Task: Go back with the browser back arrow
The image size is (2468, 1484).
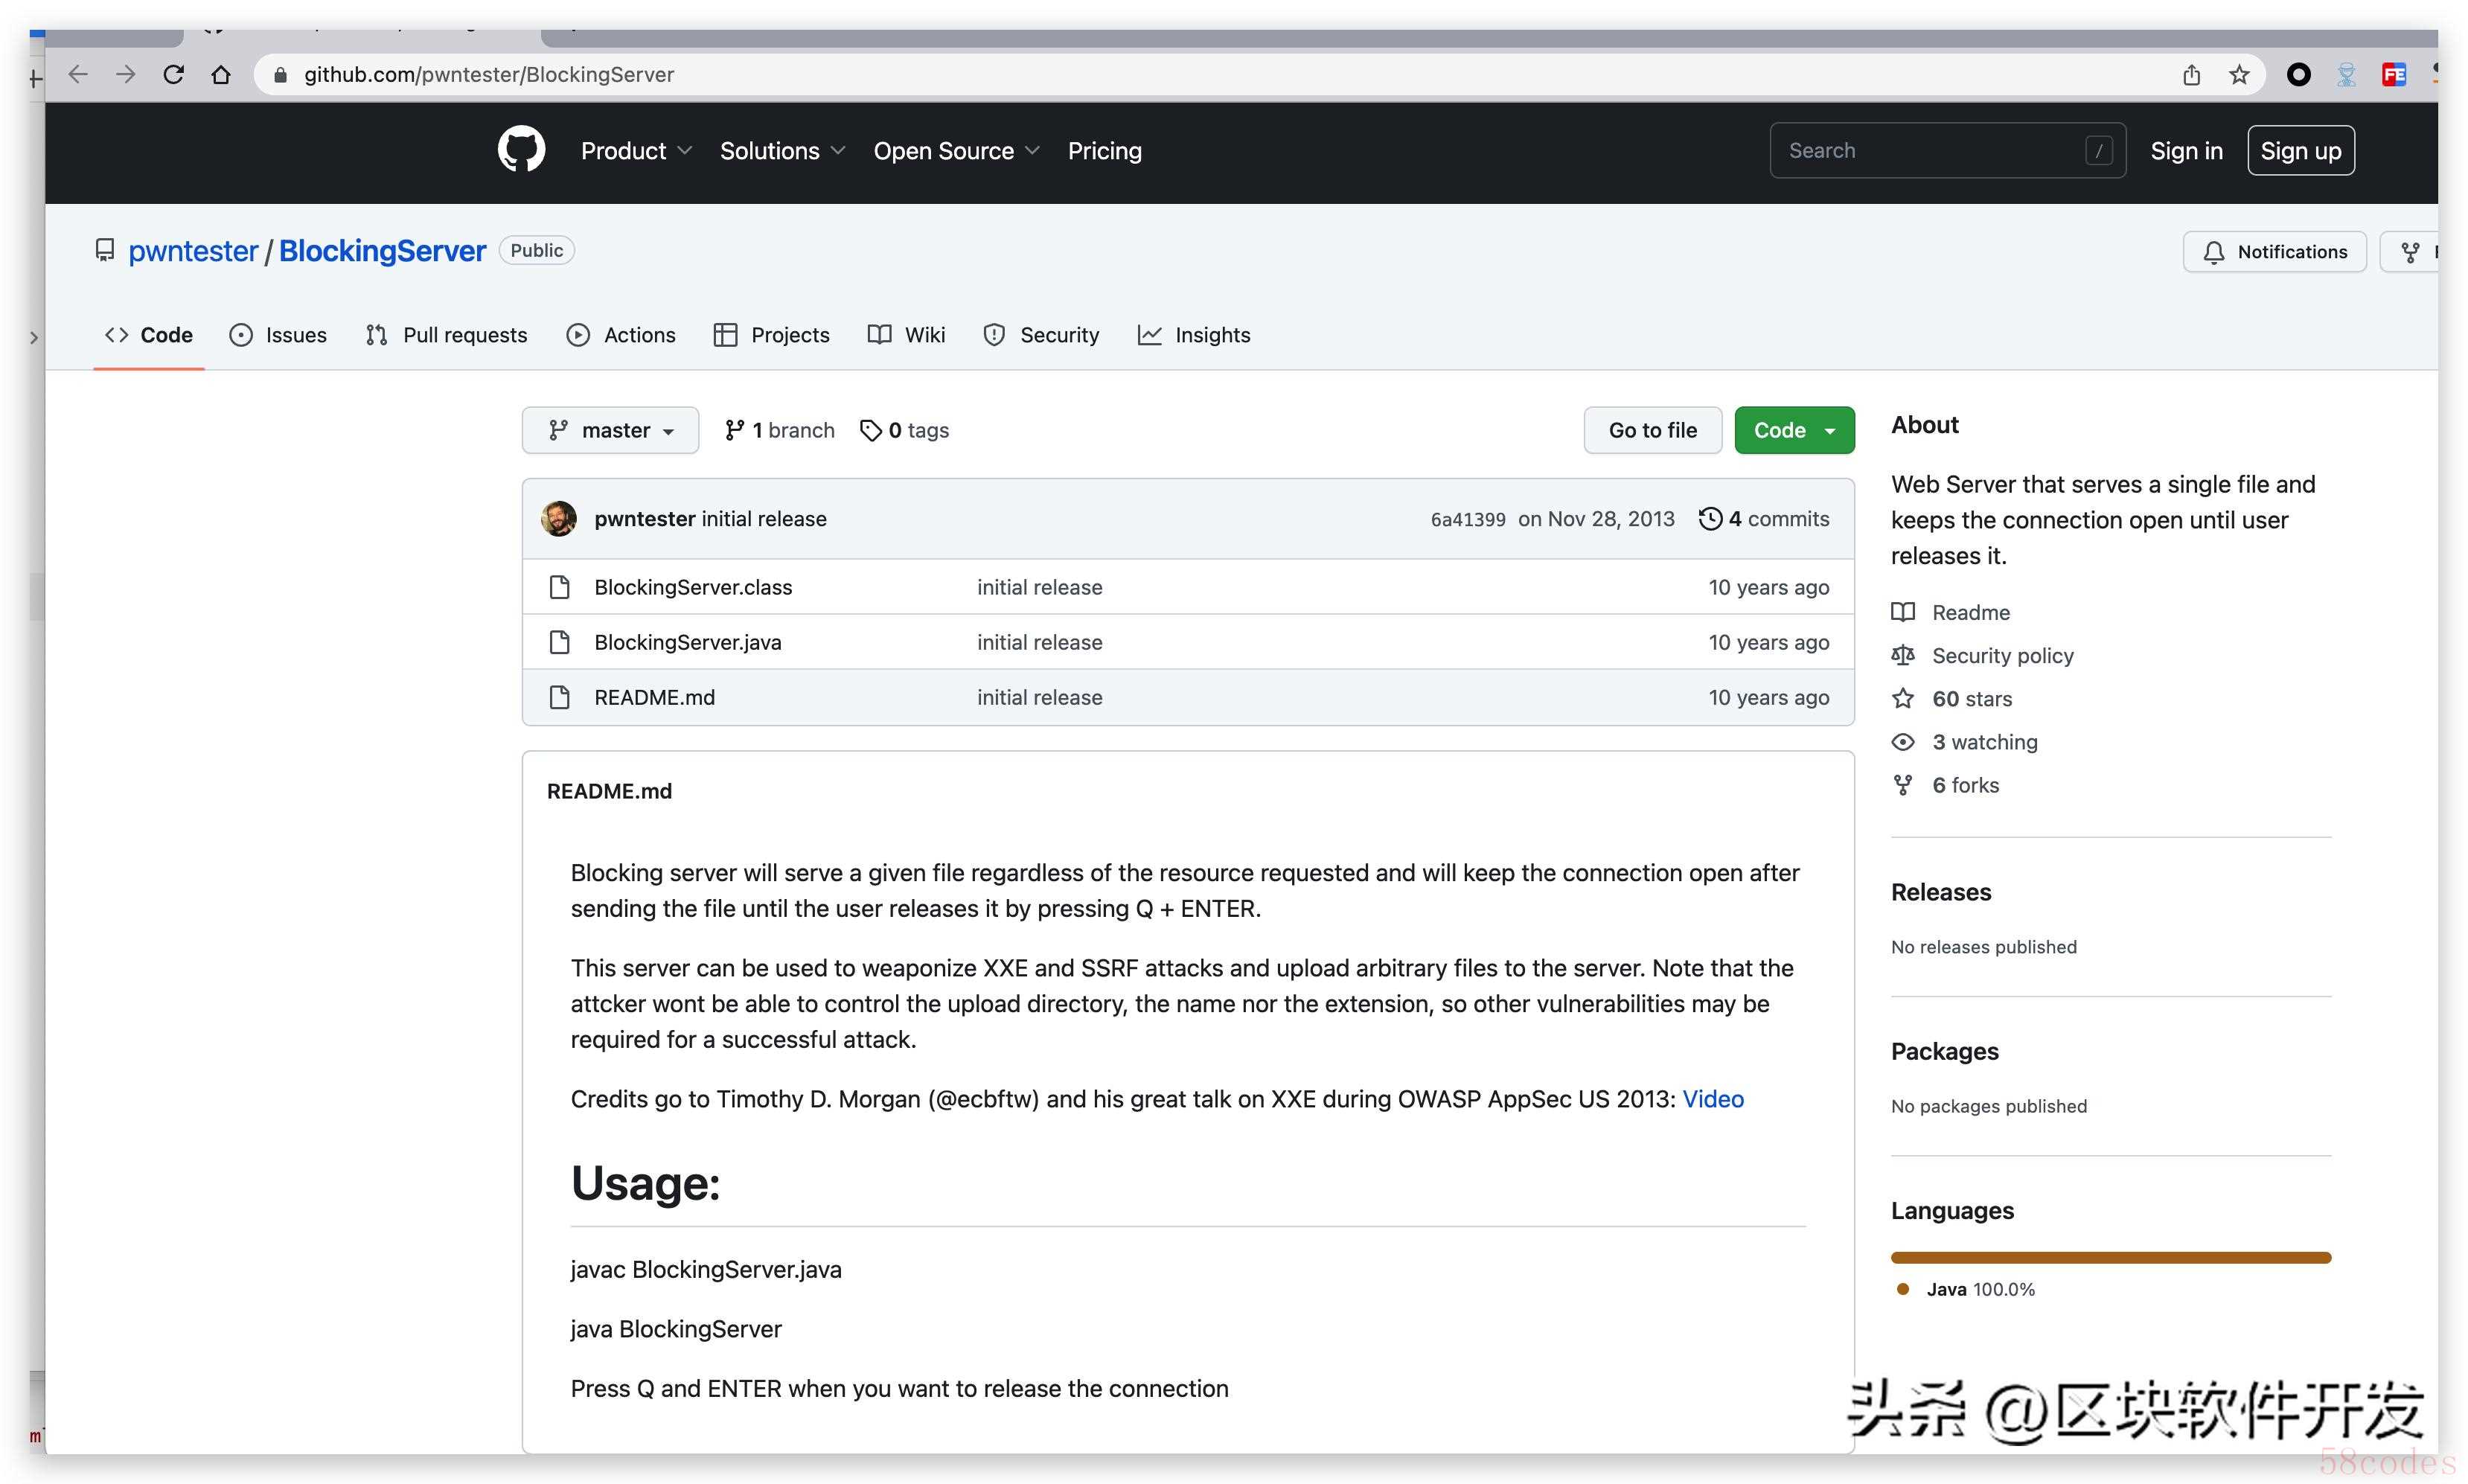Action: click(78, 75)
